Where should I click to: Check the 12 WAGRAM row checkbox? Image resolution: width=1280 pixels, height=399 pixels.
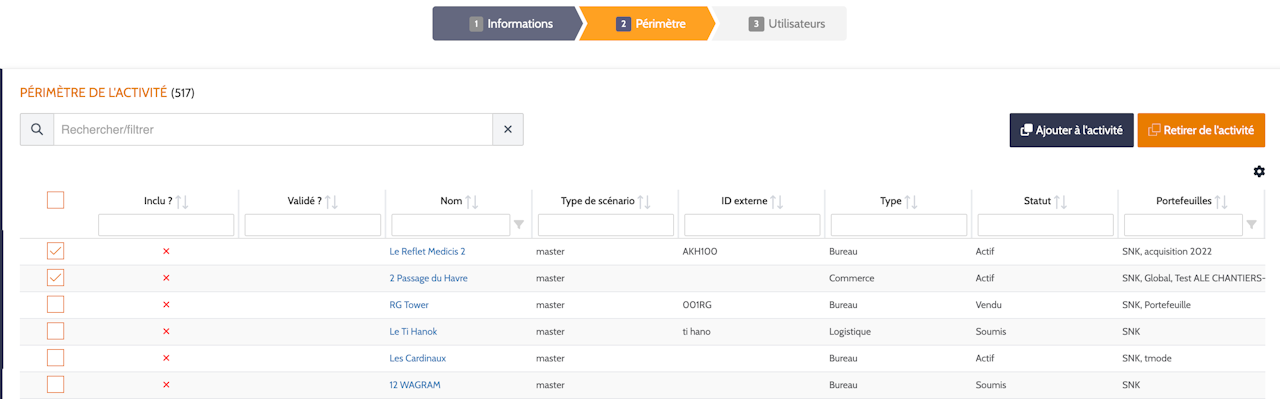[55, 384]
